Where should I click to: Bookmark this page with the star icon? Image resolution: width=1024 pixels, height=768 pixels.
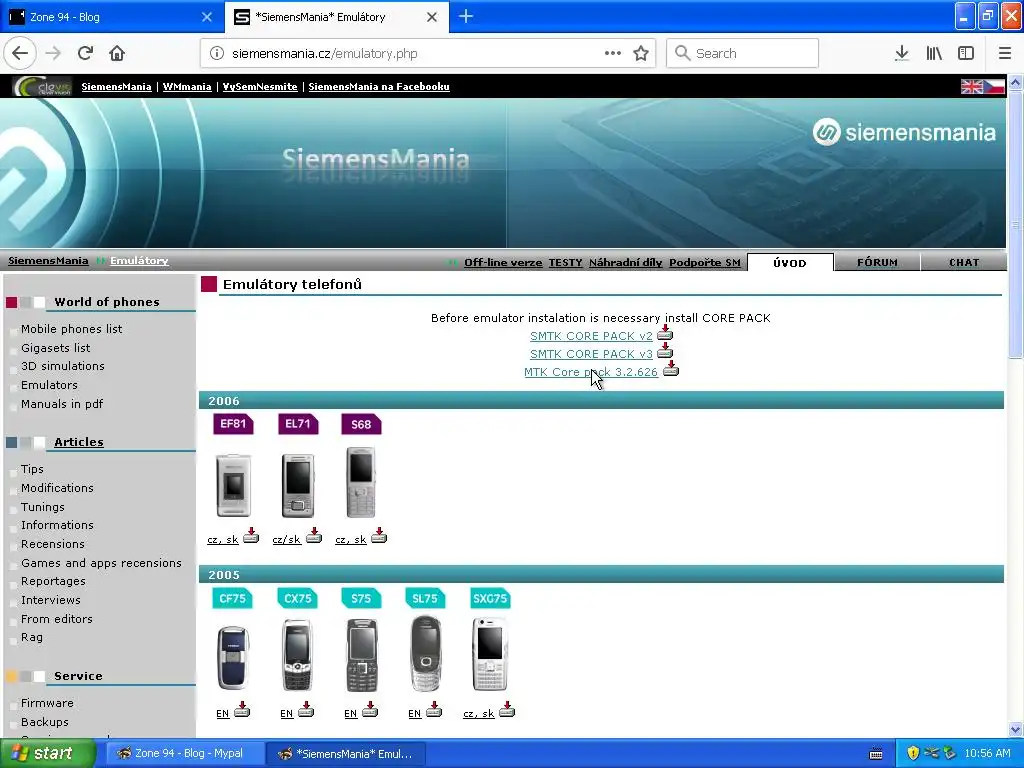coord(641,54)
